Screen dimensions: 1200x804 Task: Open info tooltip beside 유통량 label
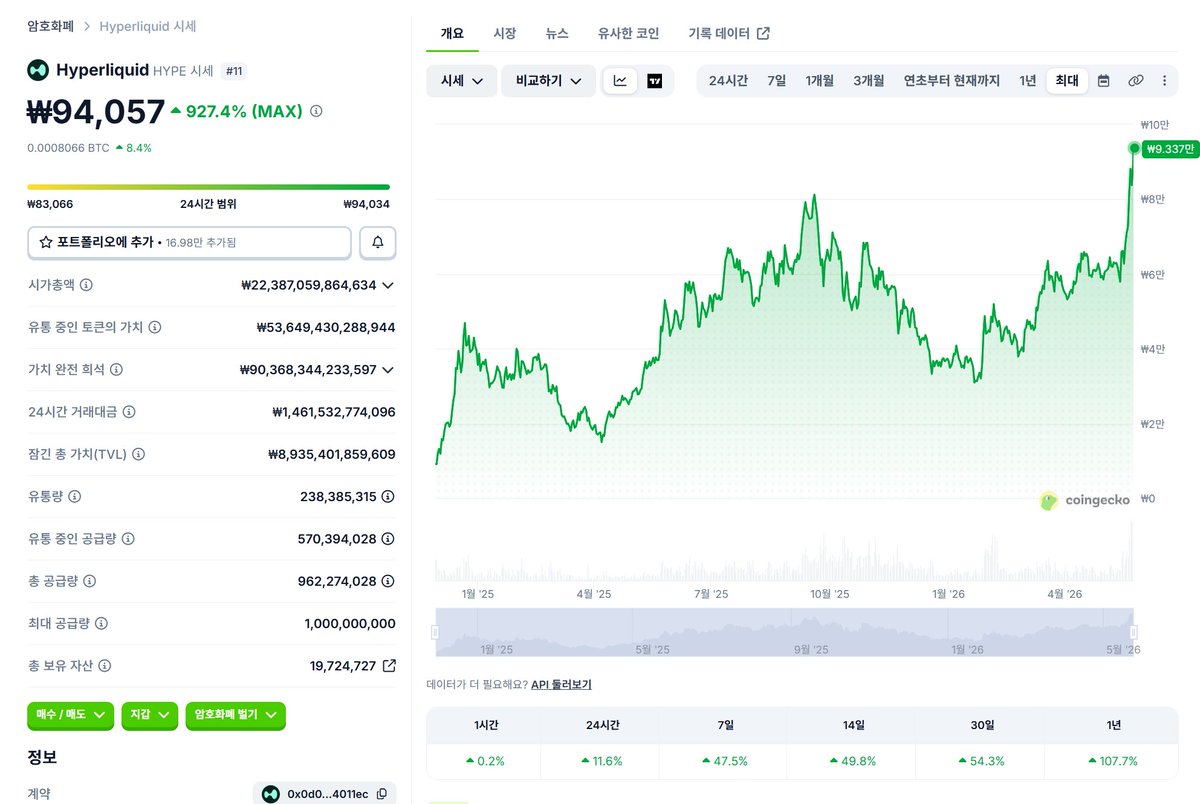(74, 496)
